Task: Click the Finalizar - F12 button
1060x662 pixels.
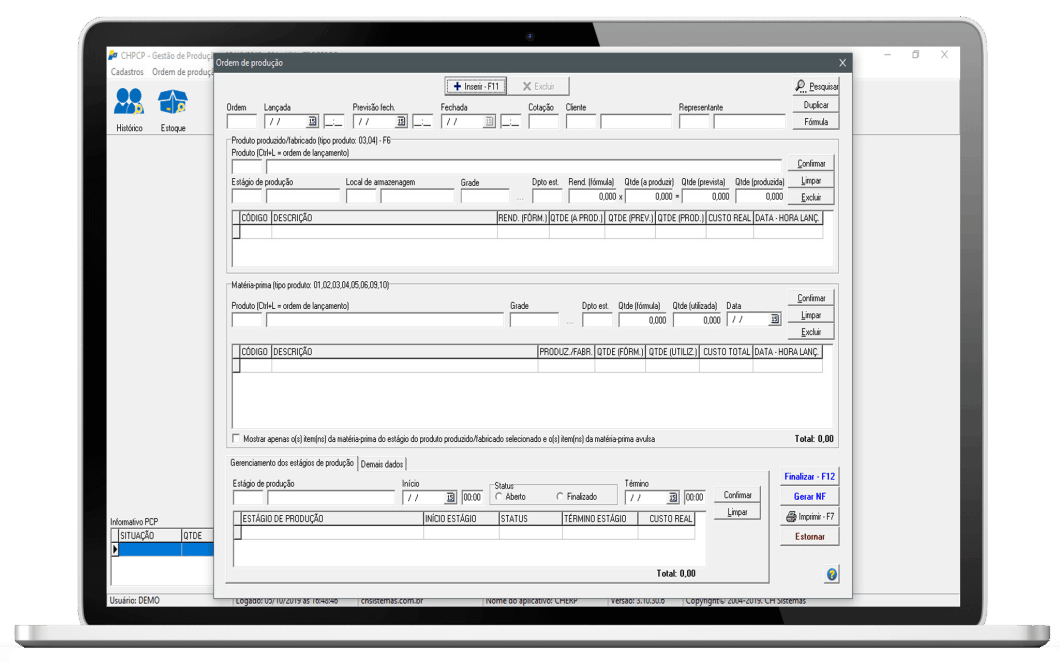Action: [809, 477]
